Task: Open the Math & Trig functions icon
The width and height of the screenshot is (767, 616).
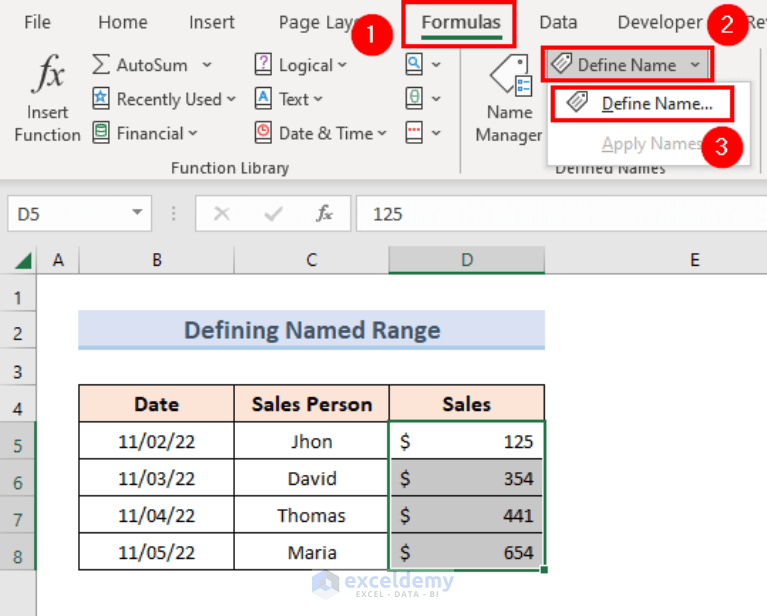Action: pos(414,99)
